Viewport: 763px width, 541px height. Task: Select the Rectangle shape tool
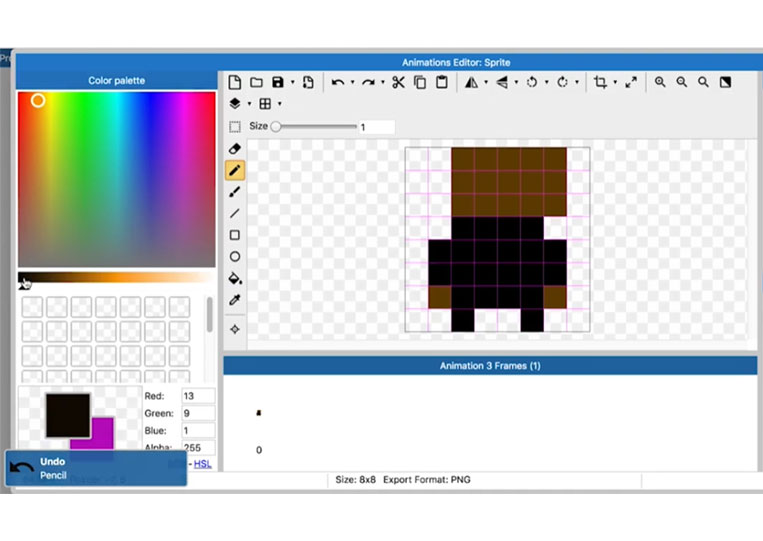(x=235, y=235)
